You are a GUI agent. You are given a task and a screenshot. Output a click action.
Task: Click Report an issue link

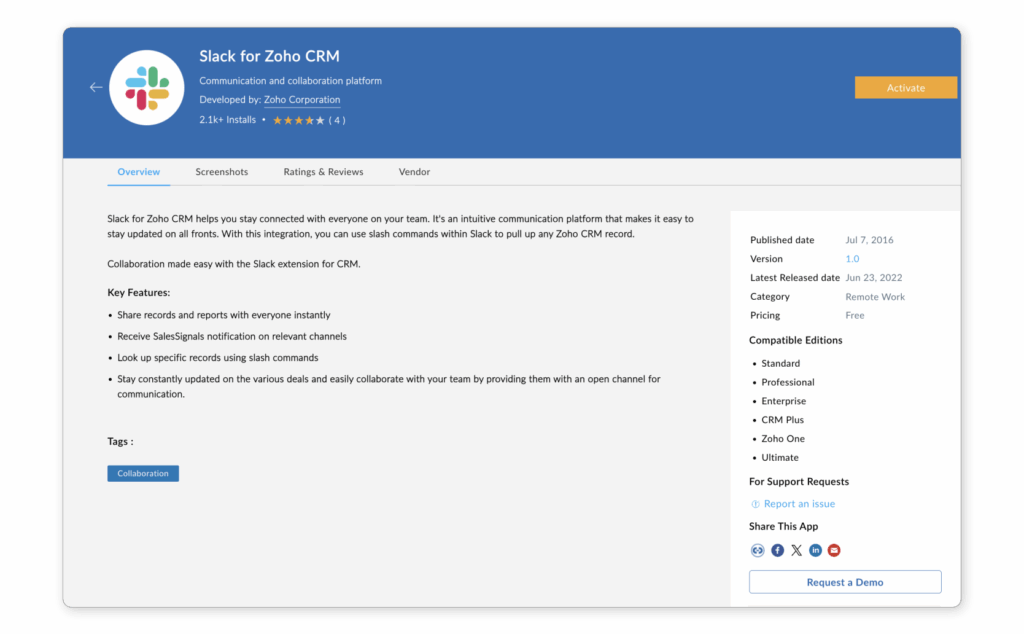(799, 504)
